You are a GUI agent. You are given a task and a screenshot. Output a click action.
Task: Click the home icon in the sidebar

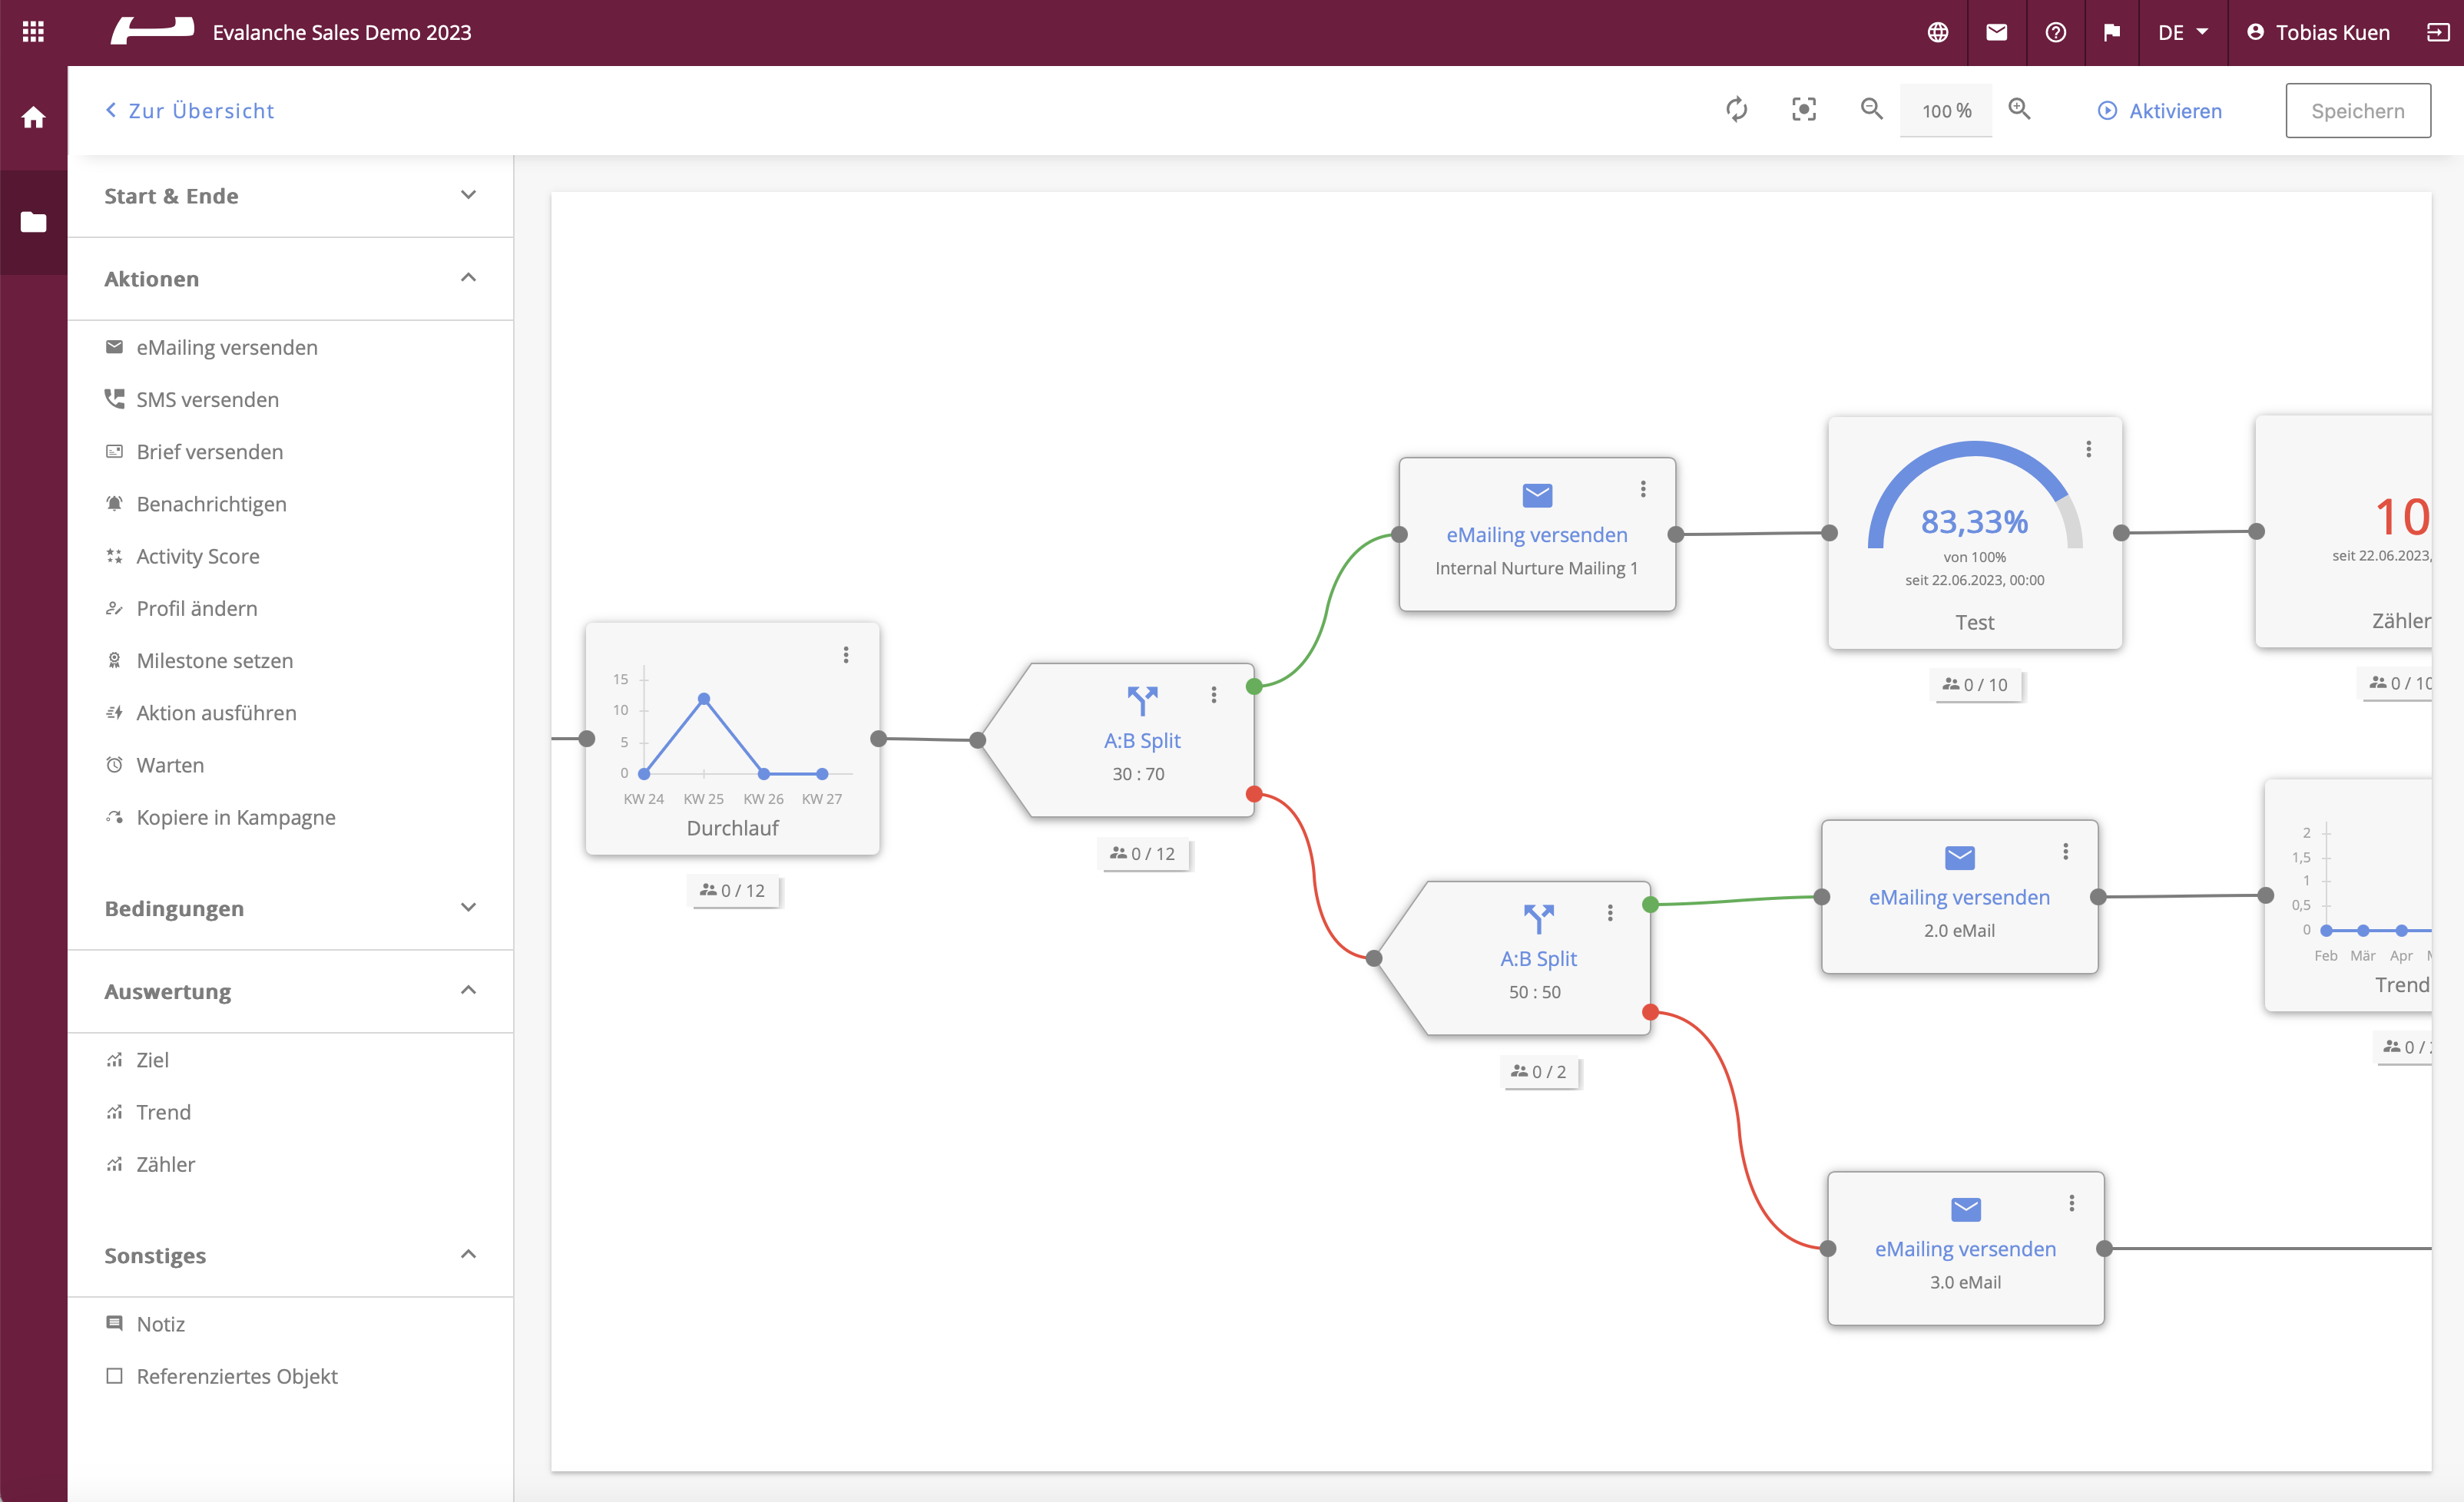tap(33, 118)
